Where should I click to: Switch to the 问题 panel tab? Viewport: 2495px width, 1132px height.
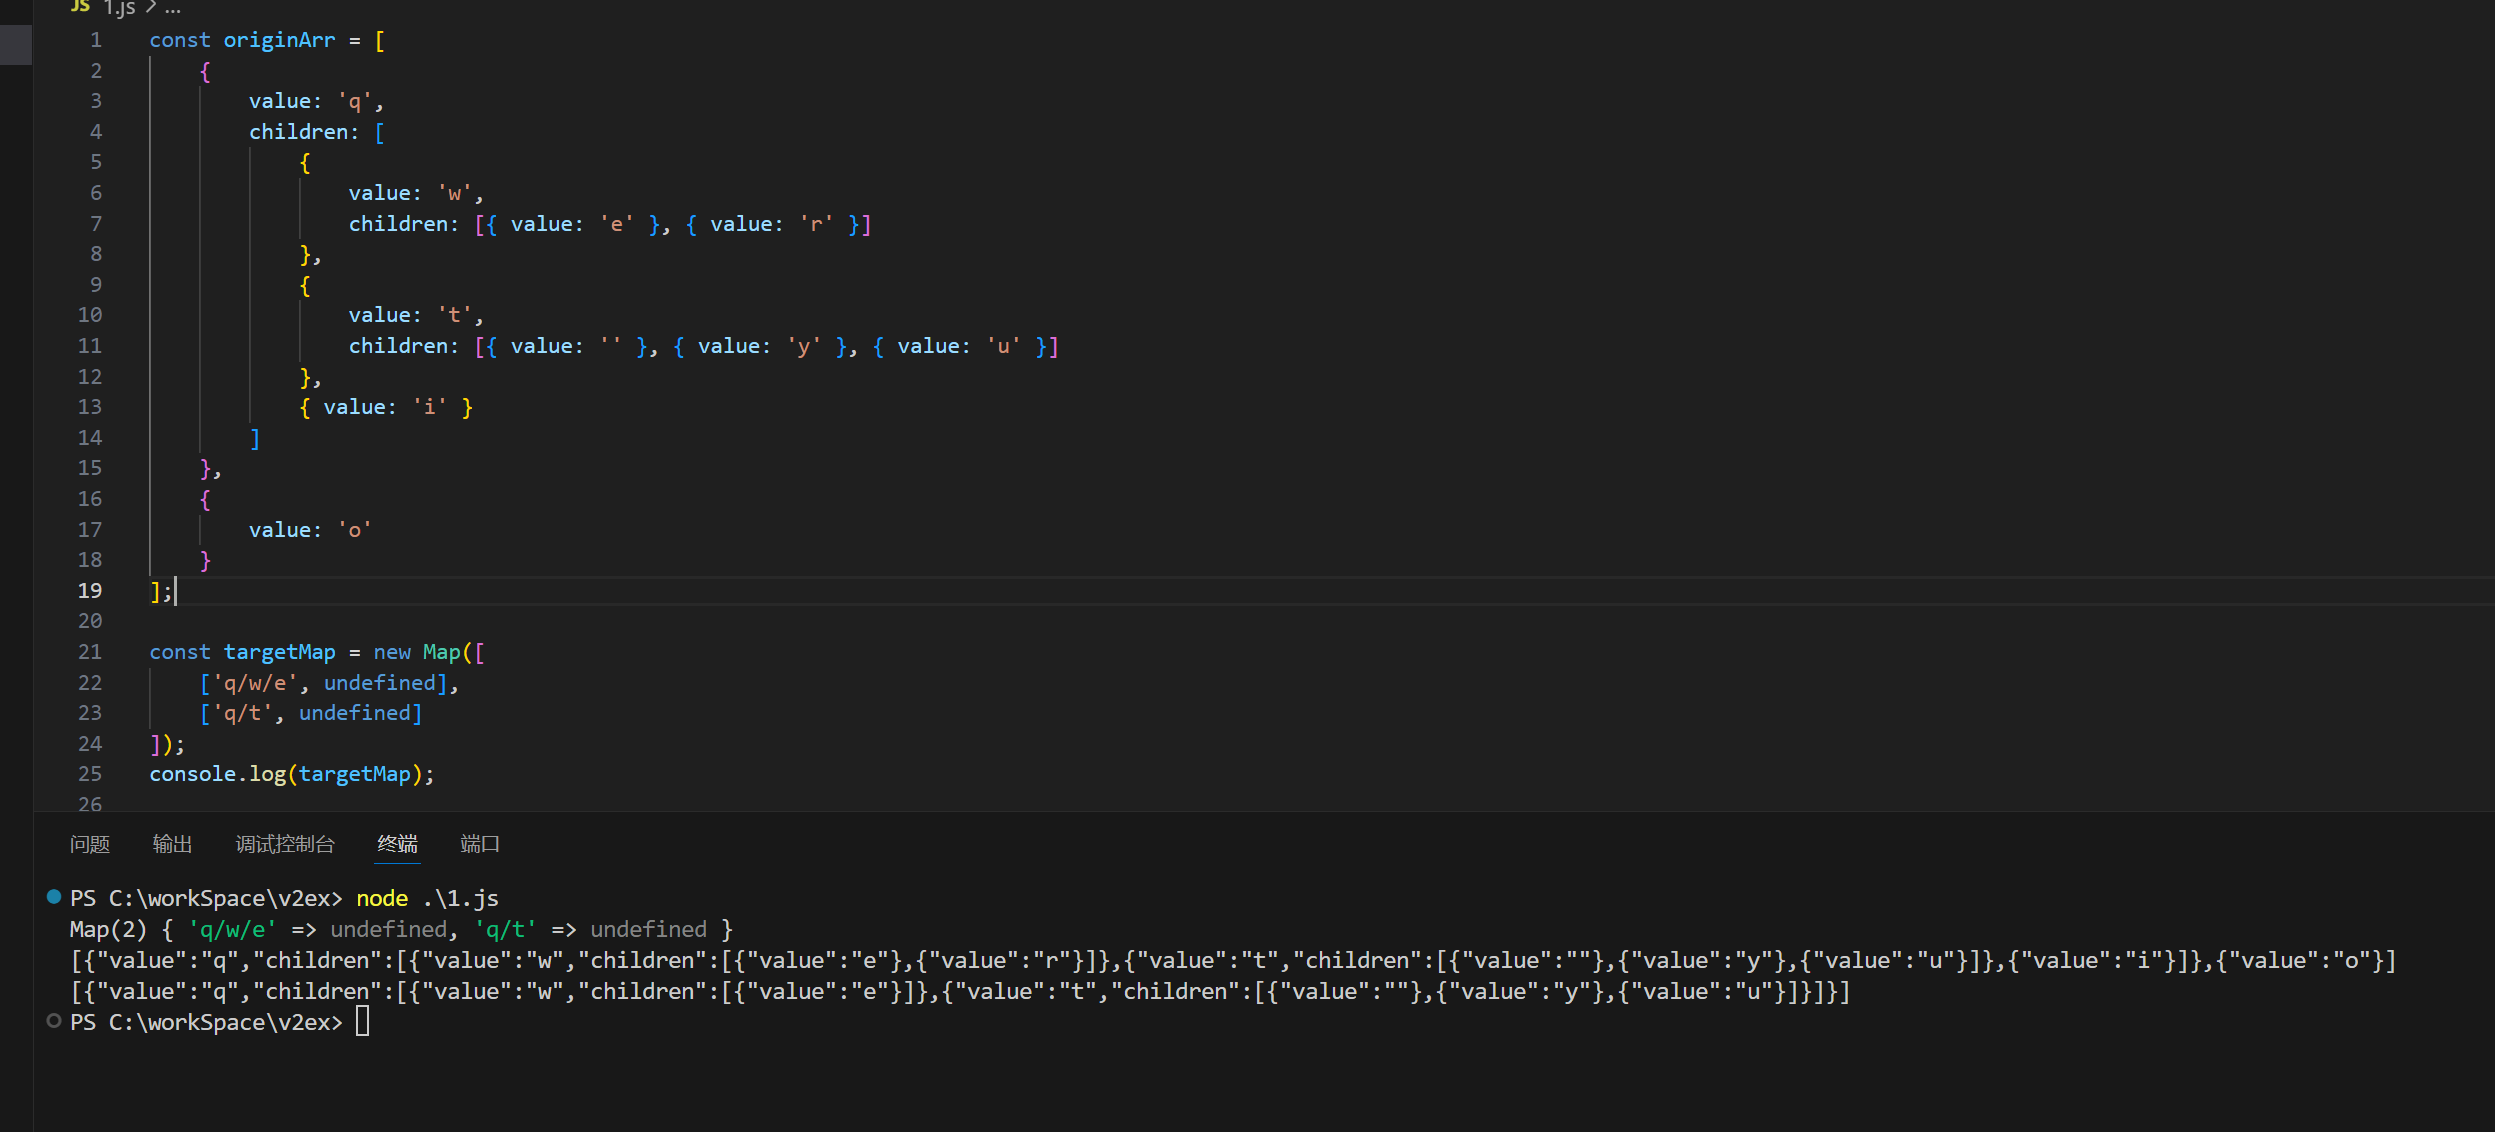pos(90,844)
